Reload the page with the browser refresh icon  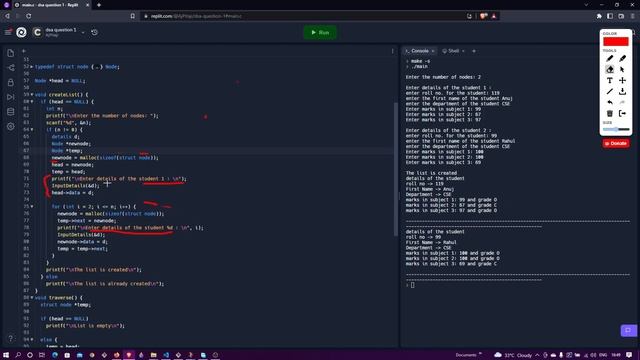tap(29, 16)
